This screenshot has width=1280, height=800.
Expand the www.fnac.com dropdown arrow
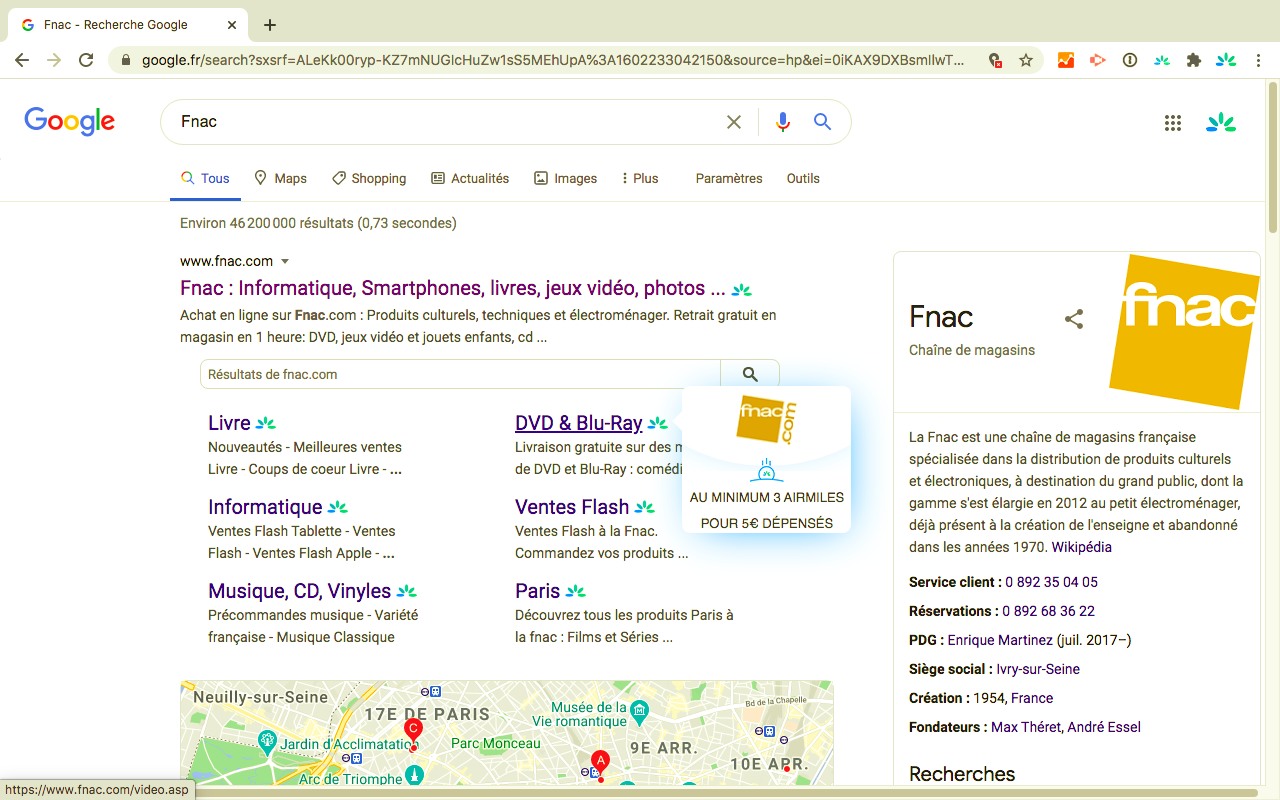pos(285,262)
